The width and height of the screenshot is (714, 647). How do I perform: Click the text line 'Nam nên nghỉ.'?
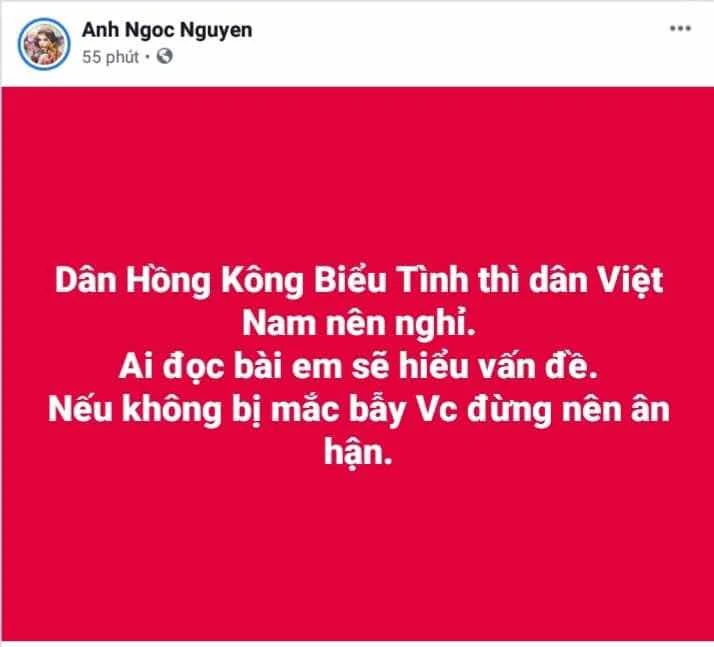pyautogui.click(x=358, y=324)
